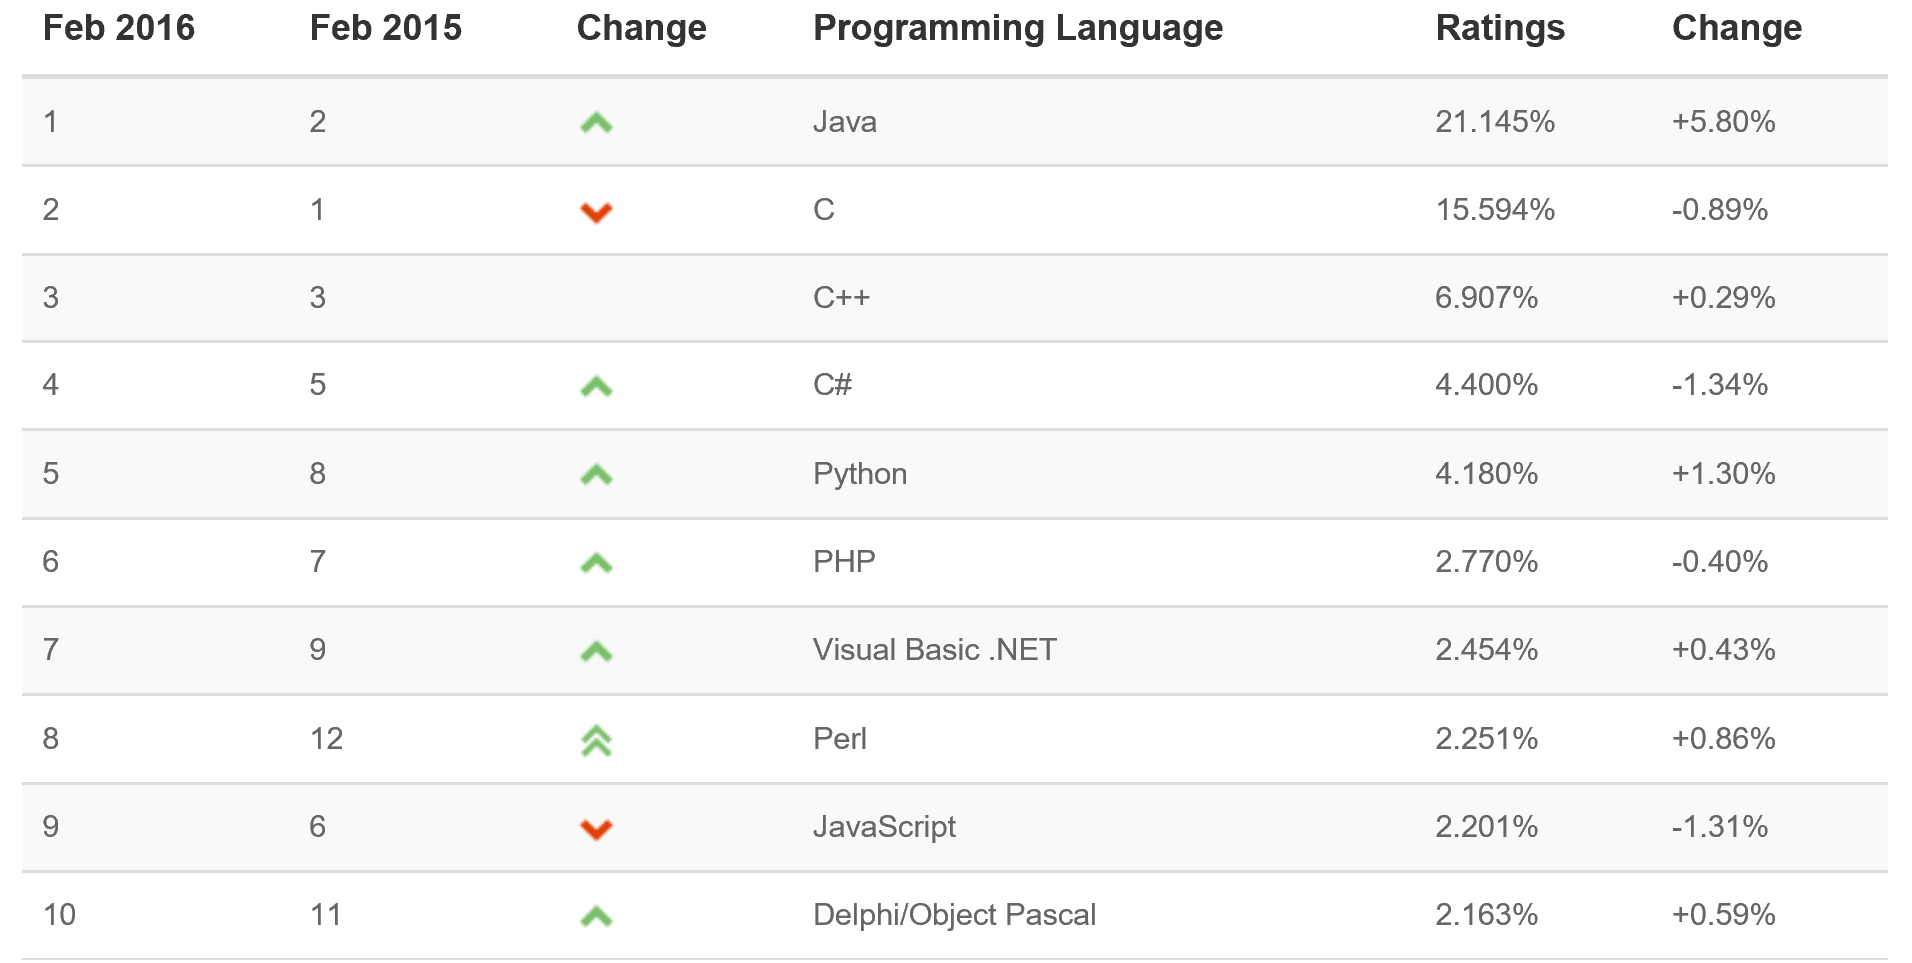
Task: Click the +0.43% change value
Action: coord(1724,650)
